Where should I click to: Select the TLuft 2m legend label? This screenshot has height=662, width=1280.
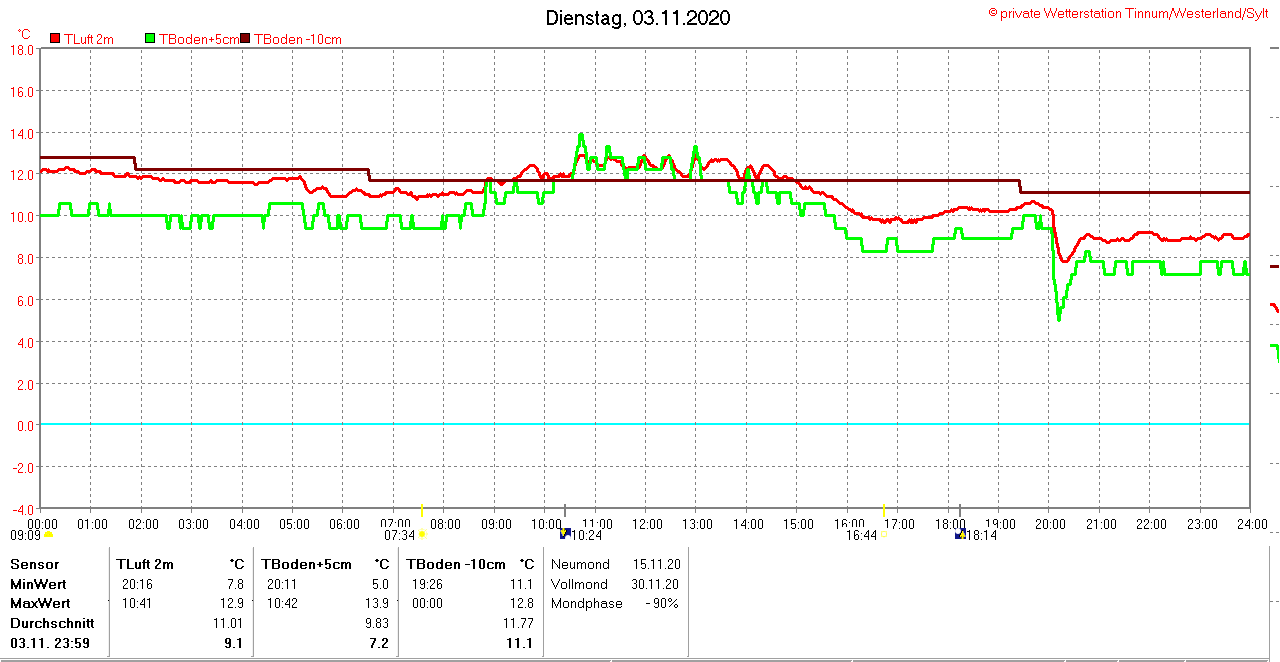point(89,39)
